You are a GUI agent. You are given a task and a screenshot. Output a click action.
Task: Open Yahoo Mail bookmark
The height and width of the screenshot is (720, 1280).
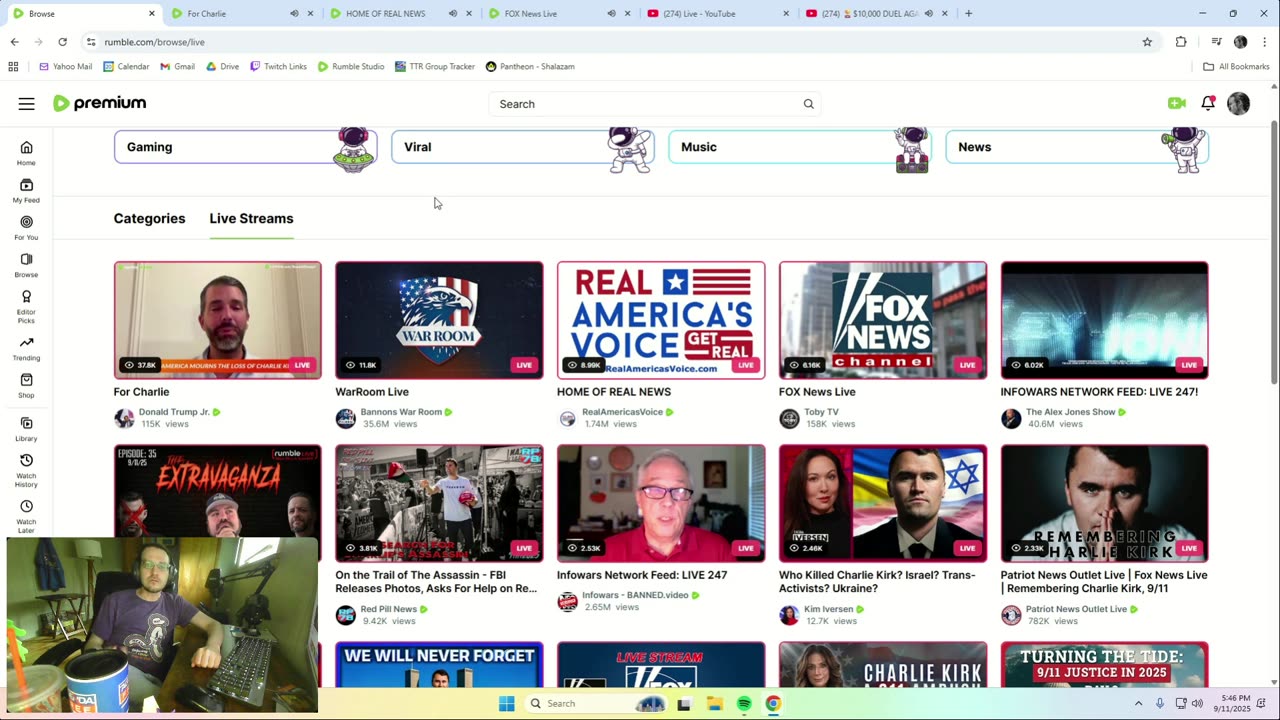65,66
